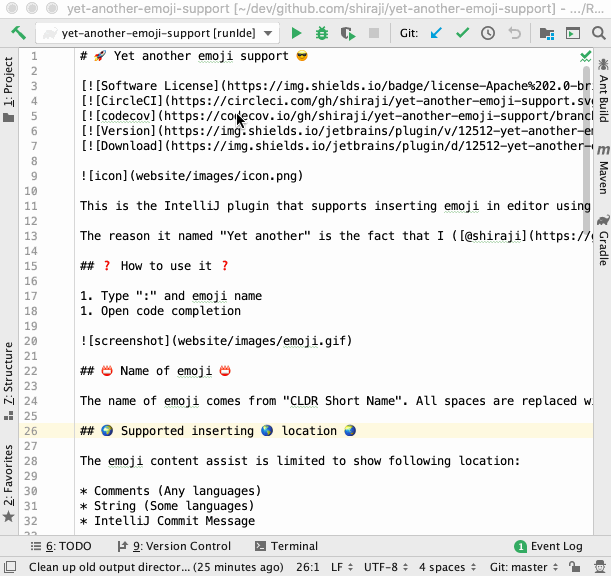Click the editor inspection status checkmark
This screenshot has height=576, width=611.
(585, 57)
